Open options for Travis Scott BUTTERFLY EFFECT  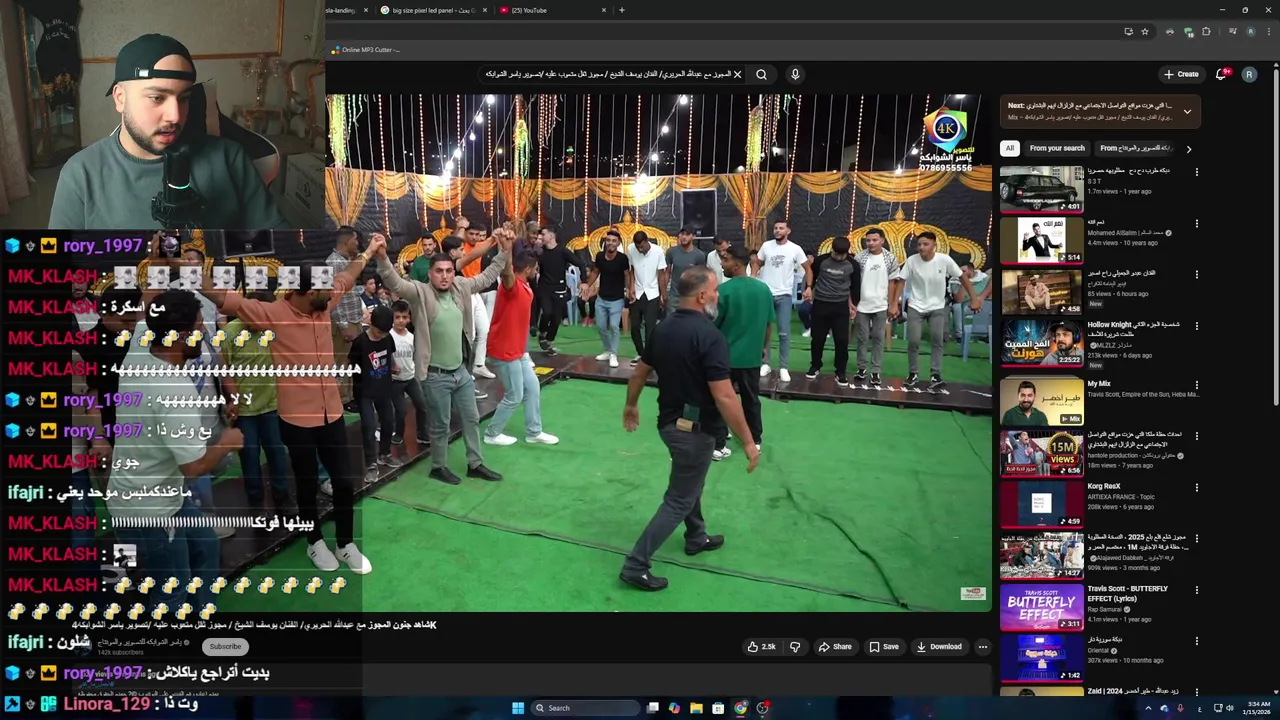tap(1196, 590)
